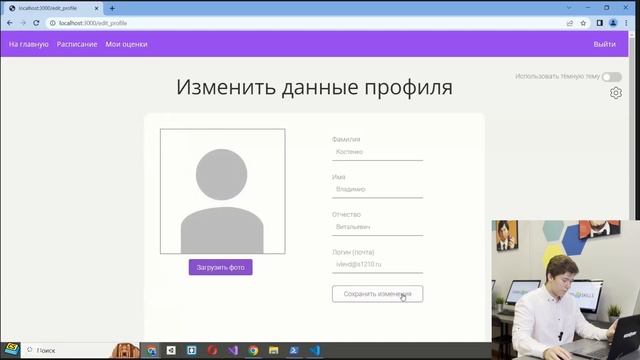Click 'Загрузить фото' button
The width and height of the screenshot is (640, 360).
click(x=220, y=267)
